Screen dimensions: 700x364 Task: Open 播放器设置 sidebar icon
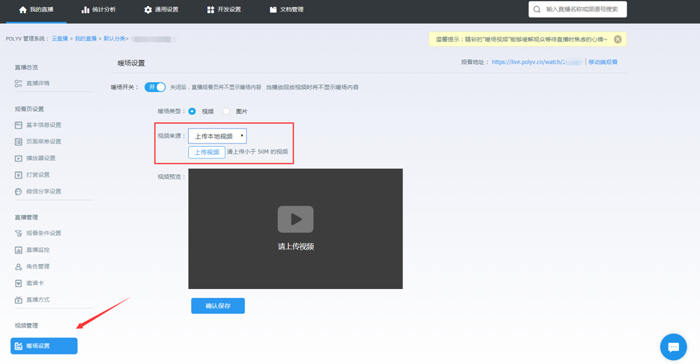pyautogui.click(x=18, y=158)
